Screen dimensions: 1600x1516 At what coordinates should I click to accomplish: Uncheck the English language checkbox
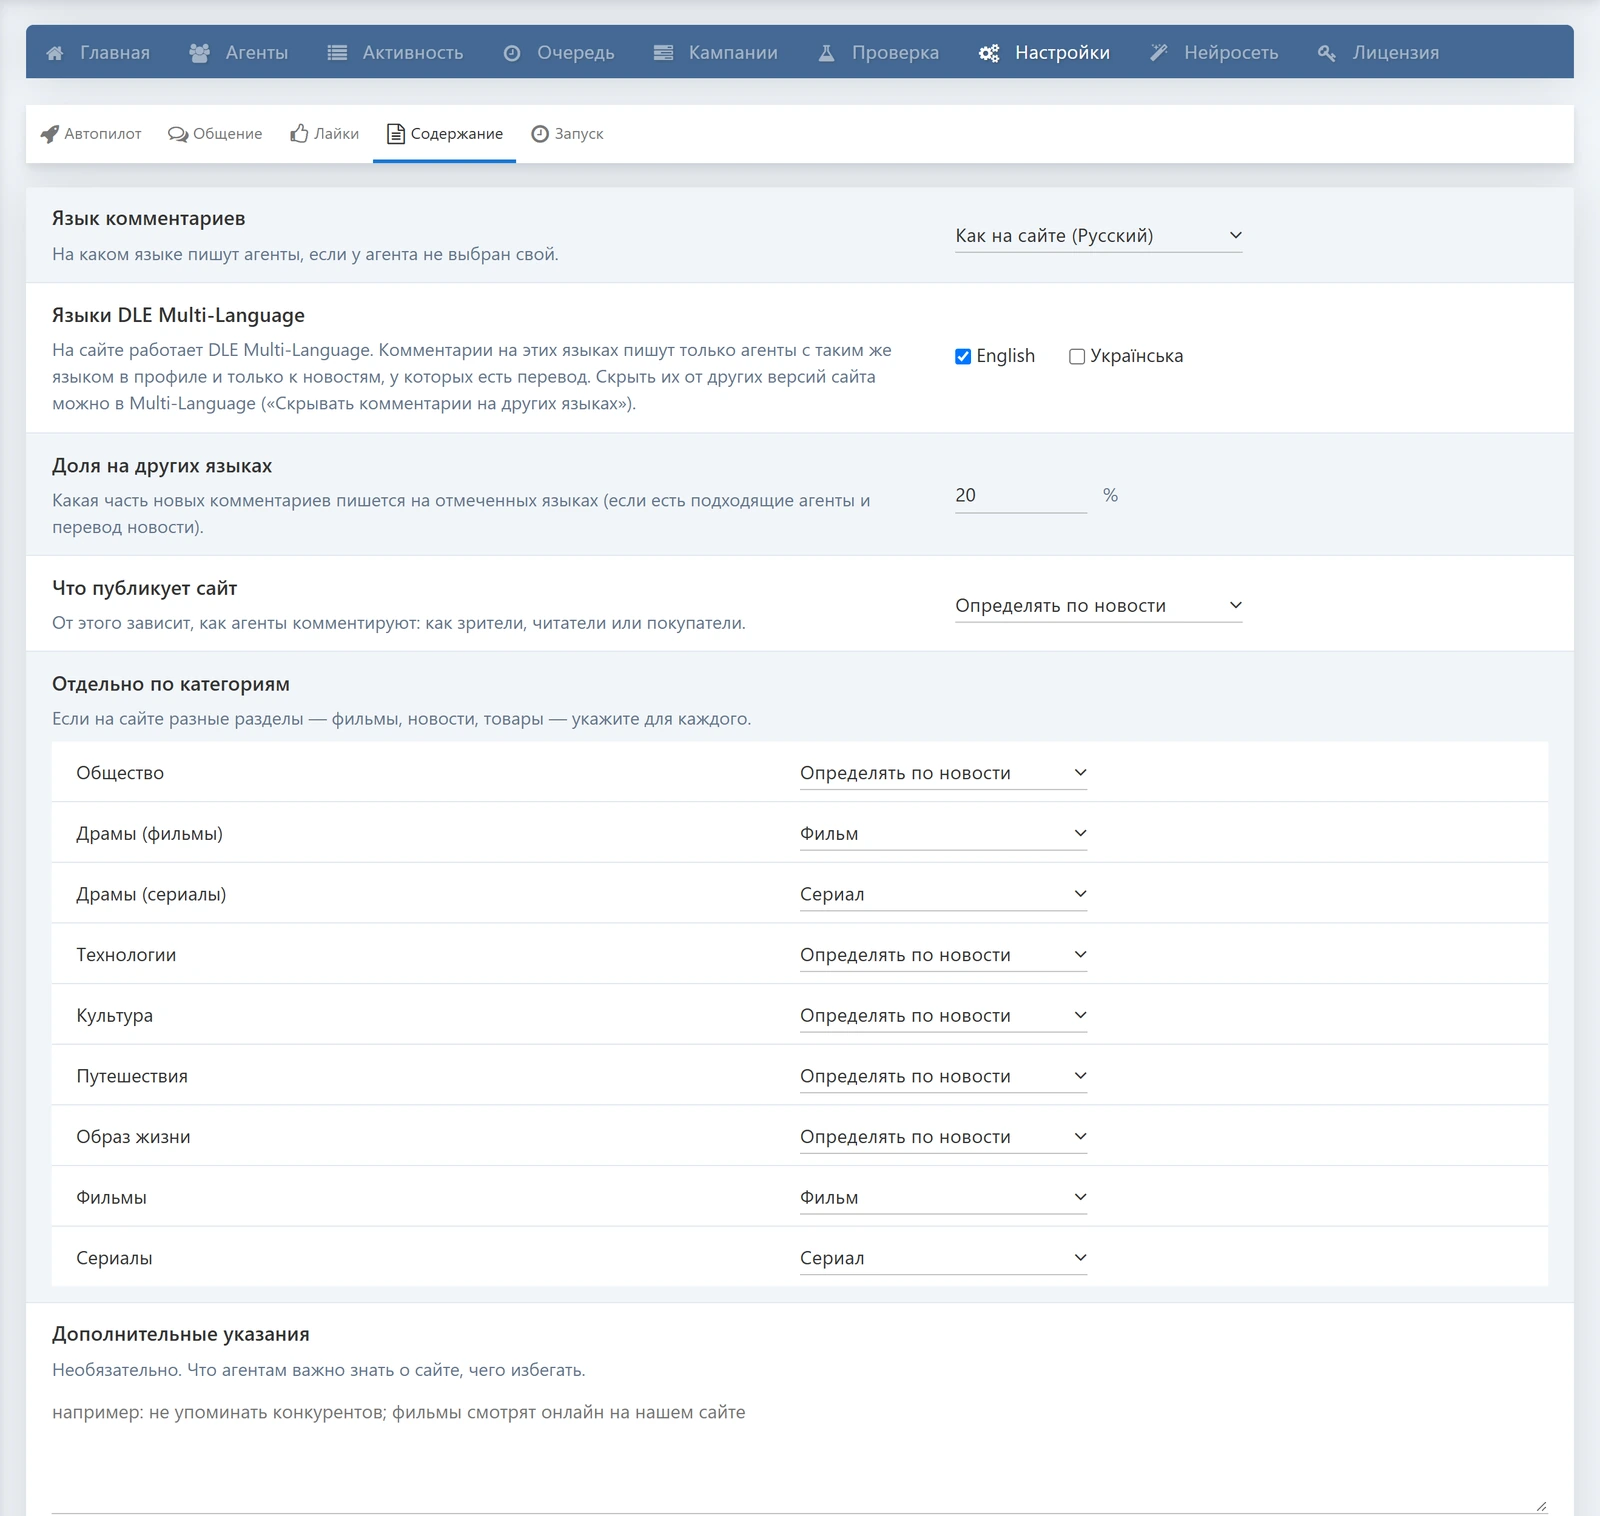[963, 356]
